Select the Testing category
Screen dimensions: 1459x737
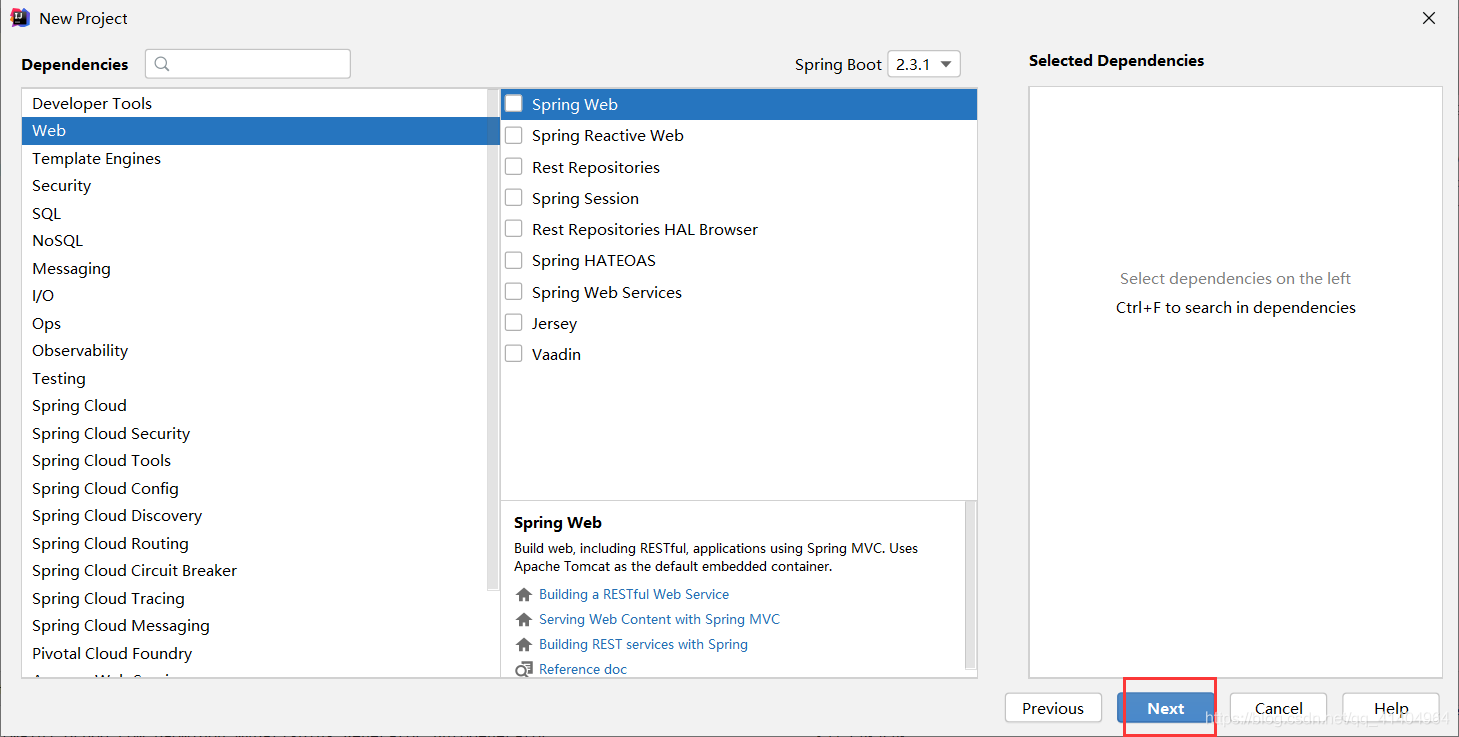[58, 378]
